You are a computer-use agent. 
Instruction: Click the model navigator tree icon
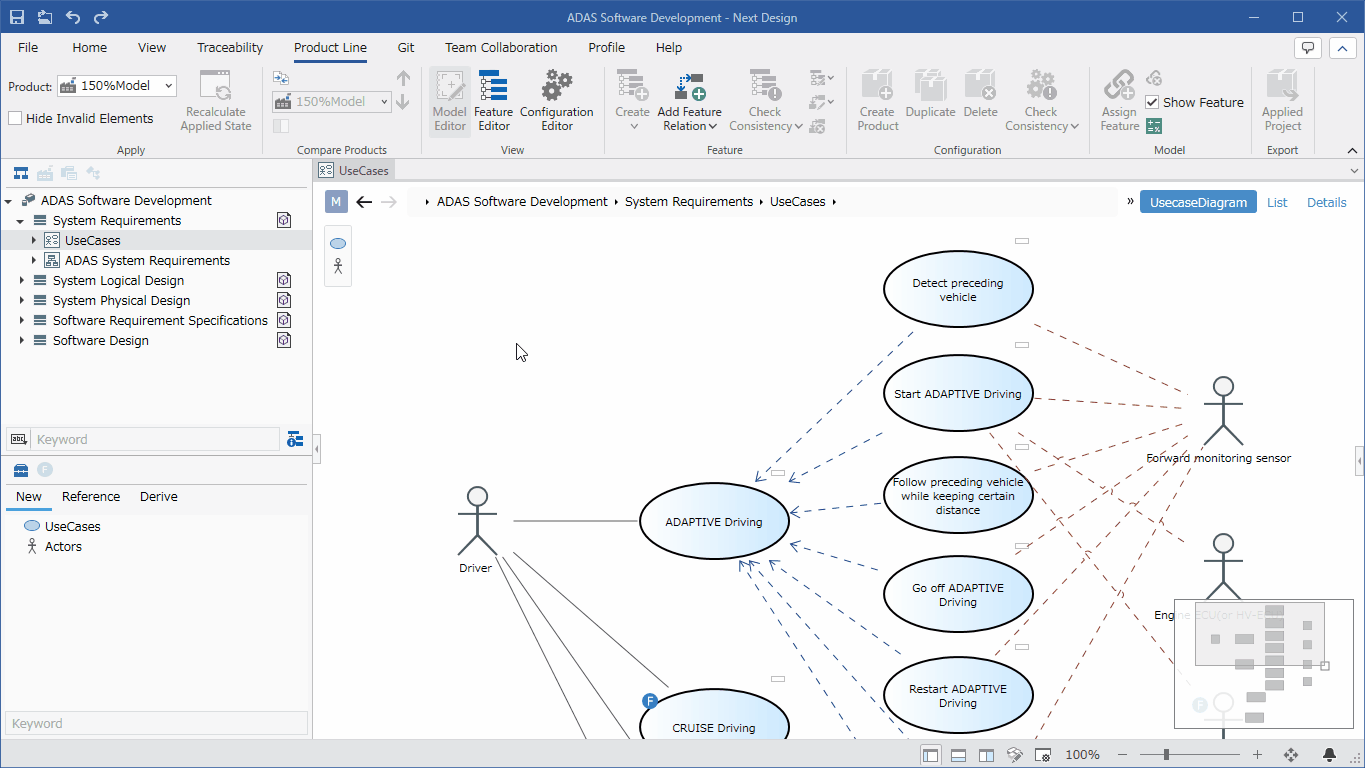click(x=20, y=173)
